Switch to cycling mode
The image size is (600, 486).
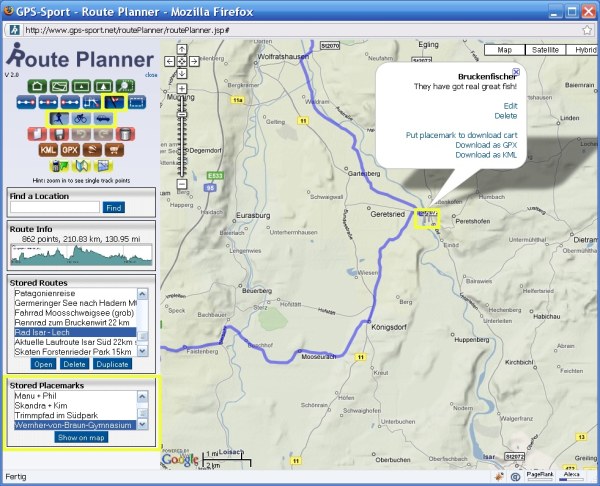coord(81,119)
